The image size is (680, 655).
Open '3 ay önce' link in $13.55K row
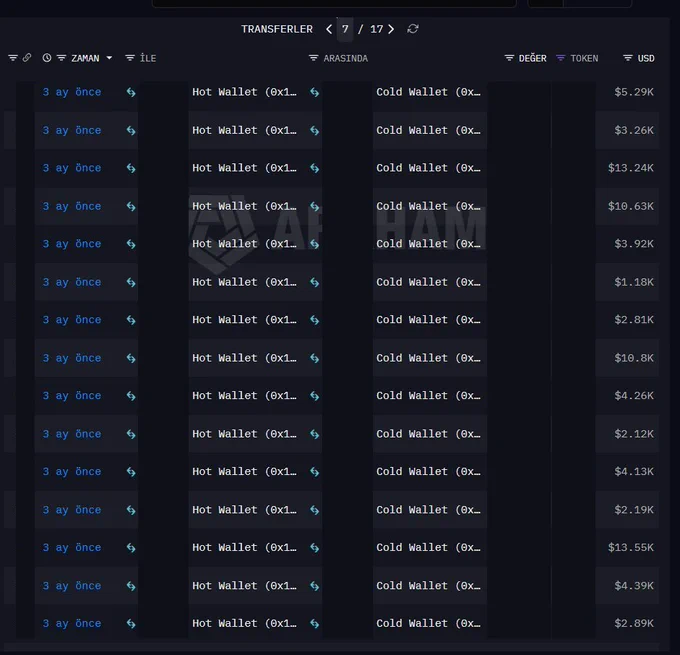pos(72,547)
